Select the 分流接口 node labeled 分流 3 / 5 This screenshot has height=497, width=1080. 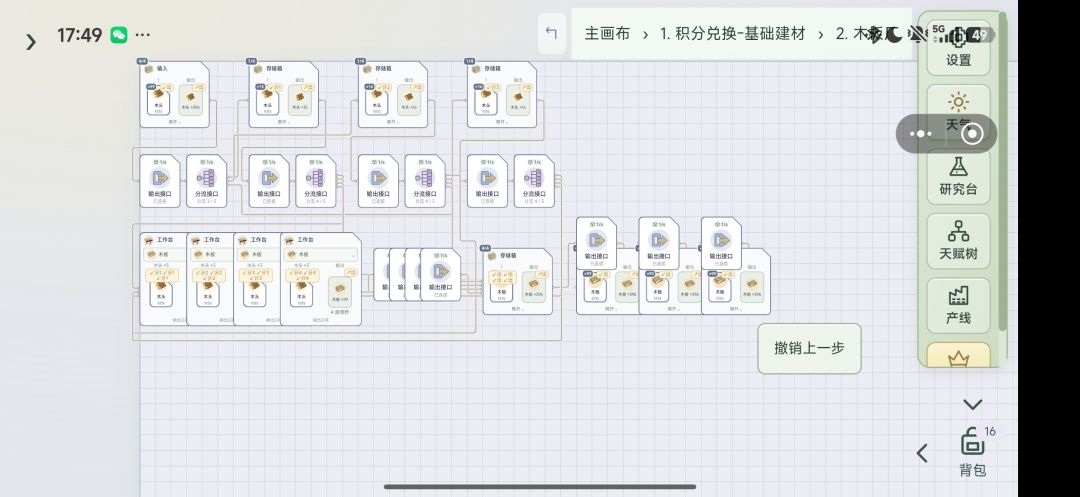pyautogui.click(x=206, y=181)
